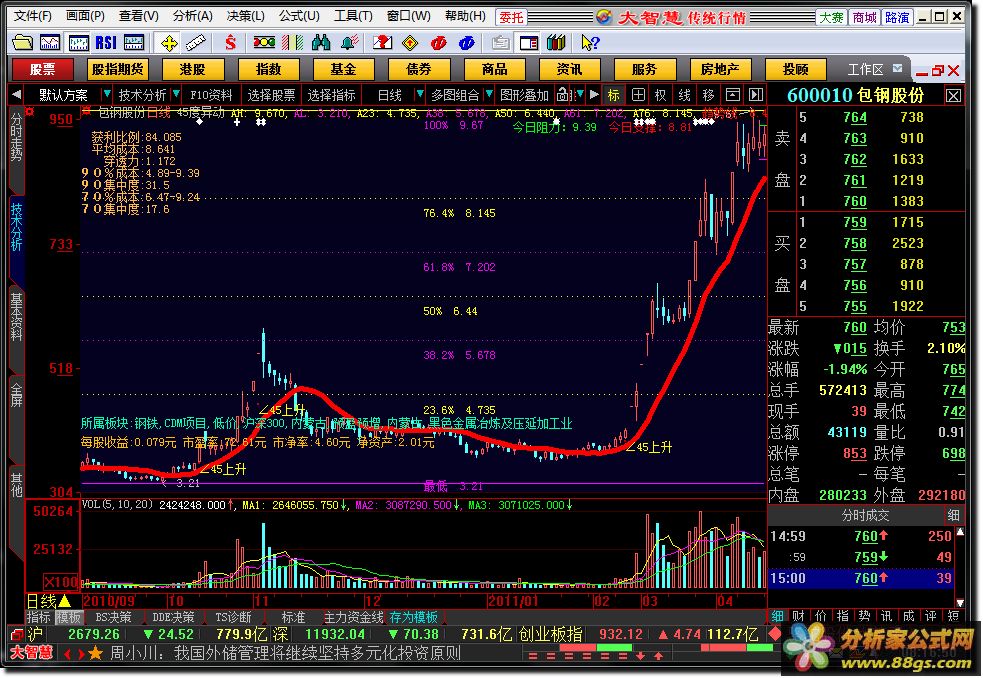Image resolution: width=983 pixels, height=678 pixels.
Task: Click the F10资料 toolbar item
Action: pyautogui.click(x=211, y=95)
